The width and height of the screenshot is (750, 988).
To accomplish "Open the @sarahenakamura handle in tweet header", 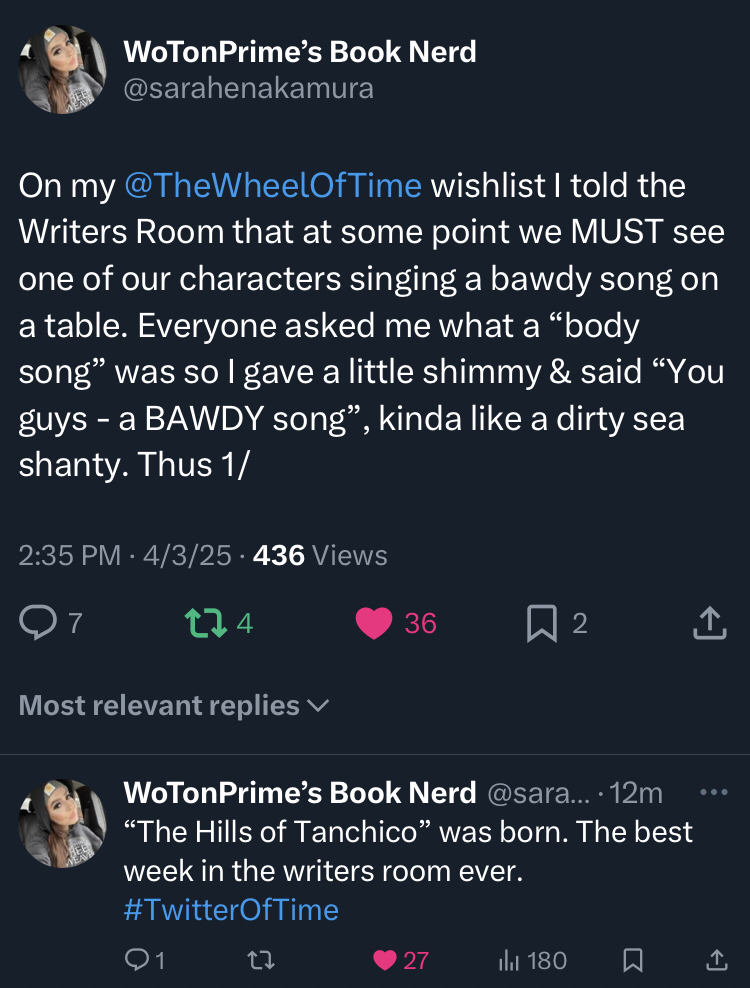I will (x=248, y=88).
